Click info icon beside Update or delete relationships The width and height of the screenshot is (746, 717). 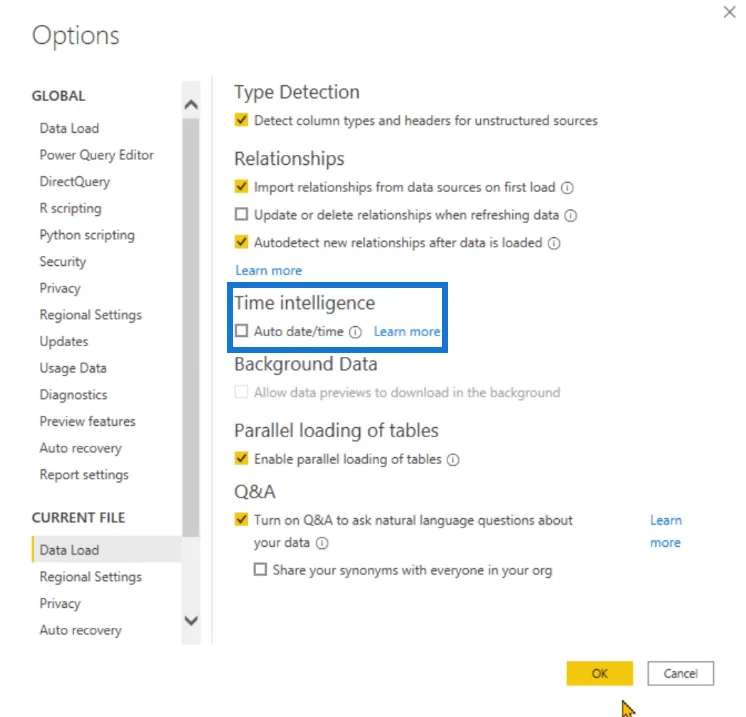click(570, 216)
